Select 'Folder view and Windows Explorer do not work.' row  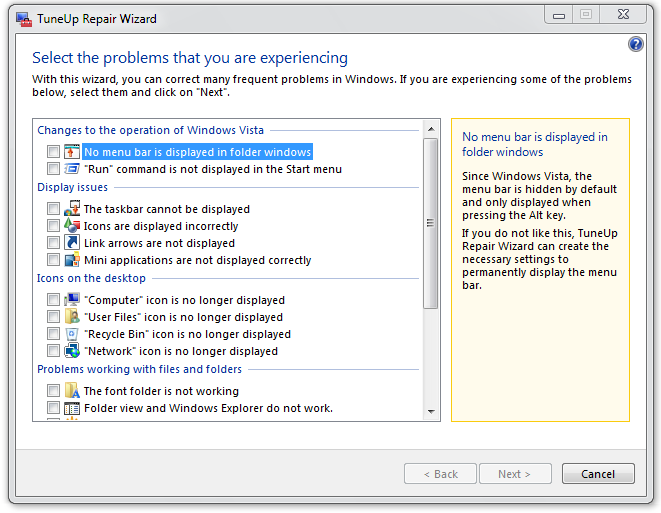click(x=208, y=408)
